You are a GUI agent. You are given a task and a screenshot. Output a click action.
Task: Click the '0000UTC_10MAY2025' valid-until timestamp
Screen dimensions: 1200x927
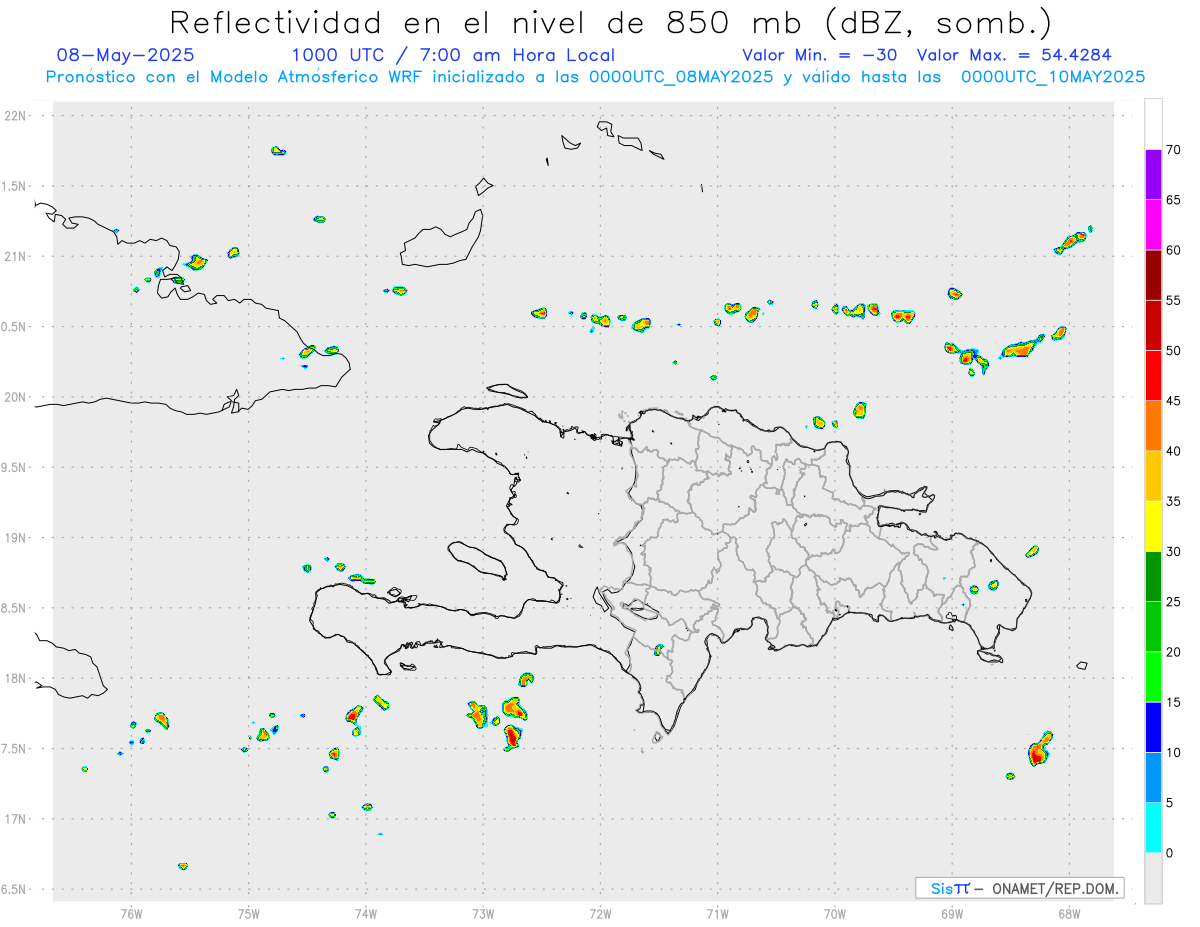click(x=1053, y=76)
